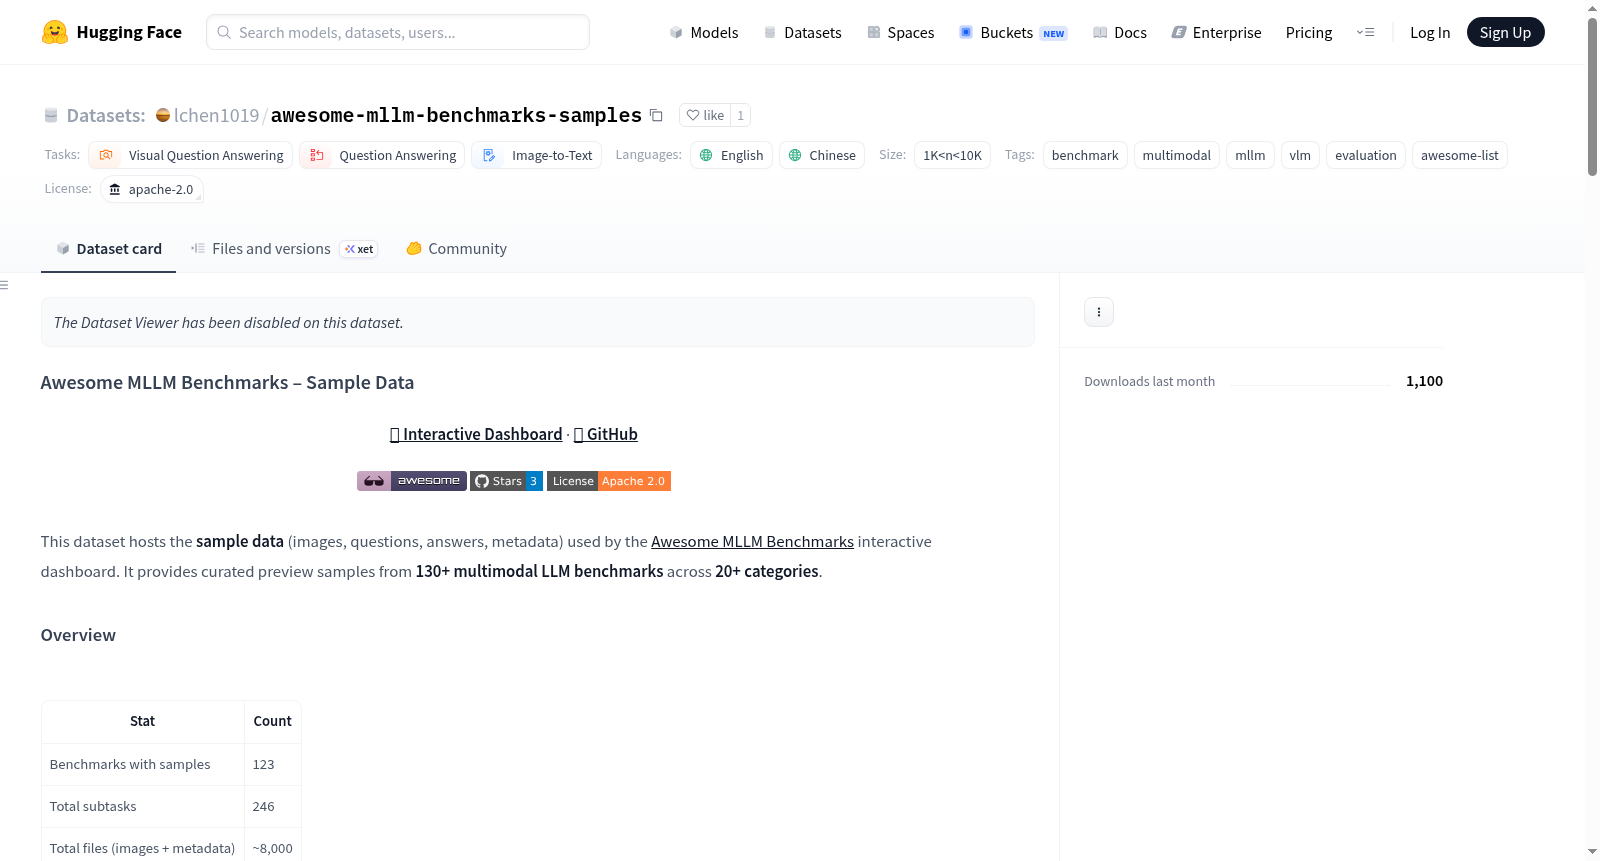Screen dimensions: 1600x861
Task: Copy dataset name with the copy icon
Action: click(656, 115)
